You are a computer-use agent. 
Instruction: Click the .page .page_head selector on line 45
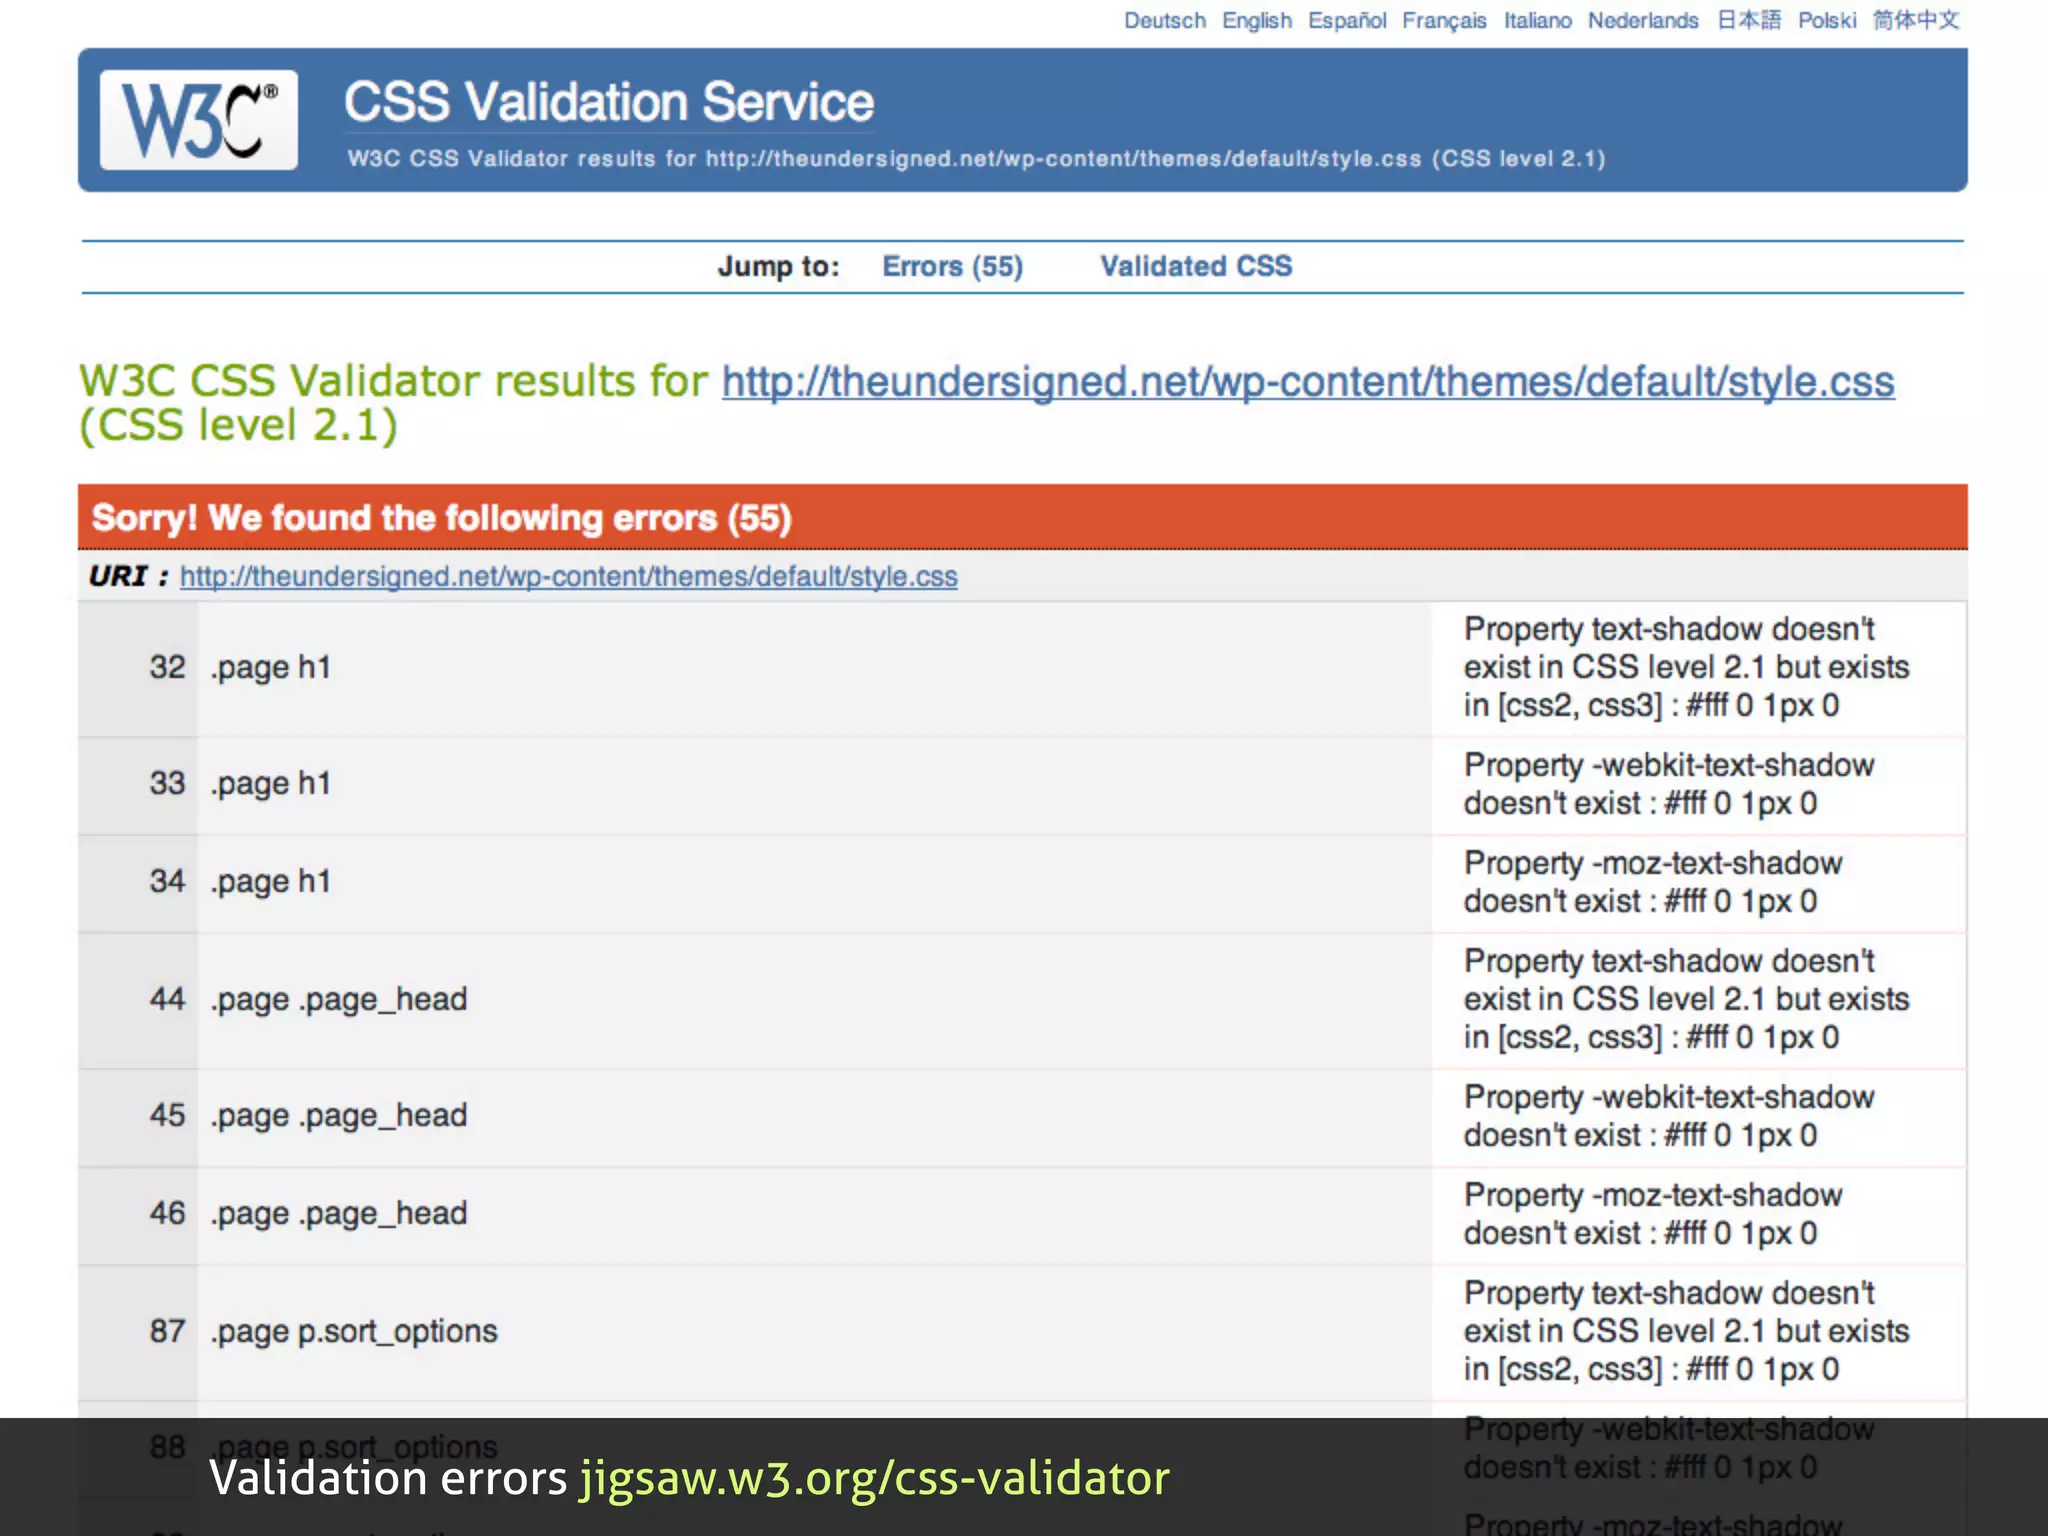pos(338,1115)
